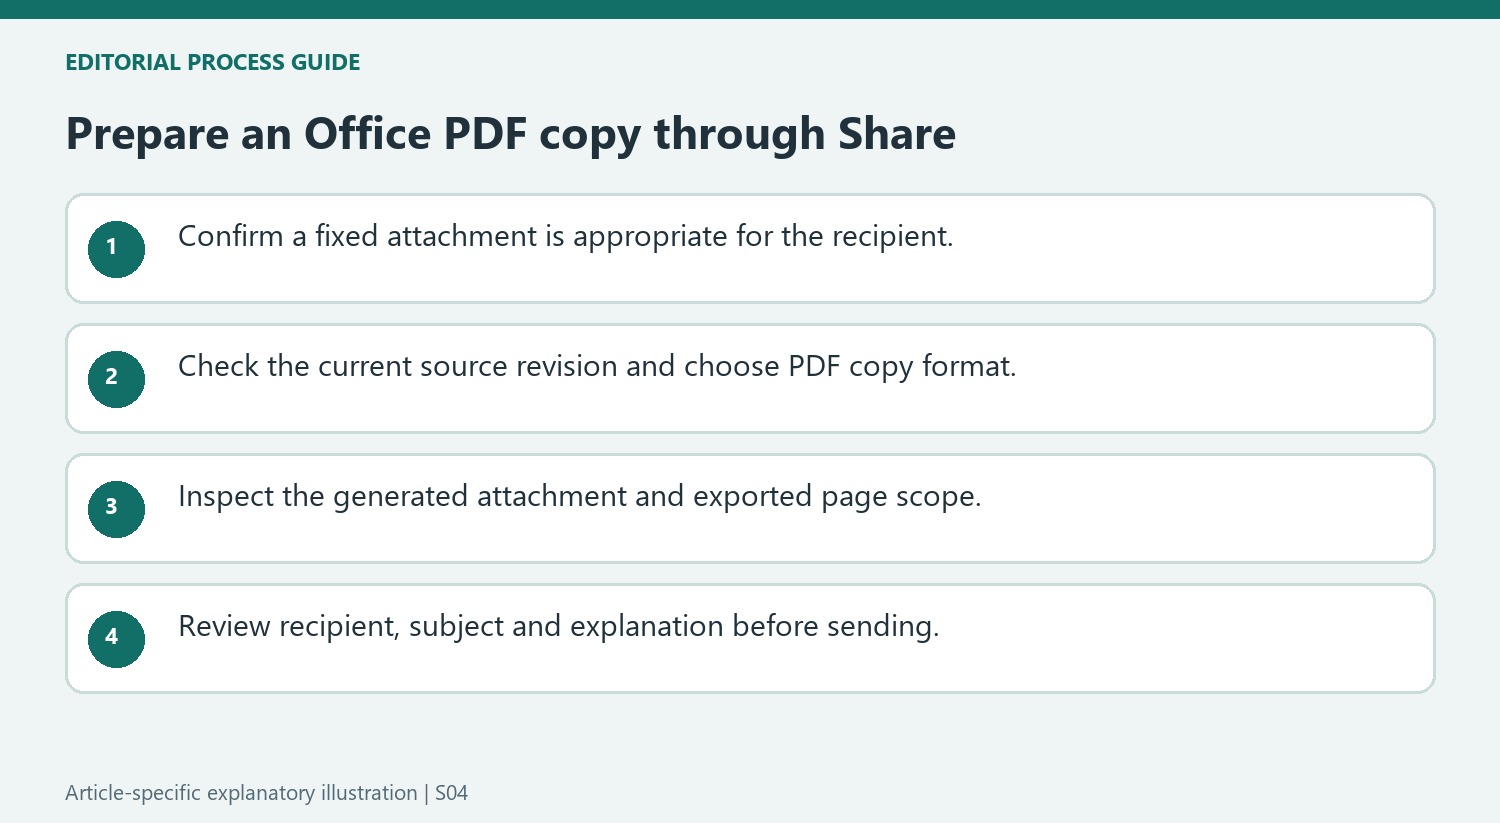Click the green number 1 step badge
This screenshot has width=1500, height=823.
(x=116, y=249)
